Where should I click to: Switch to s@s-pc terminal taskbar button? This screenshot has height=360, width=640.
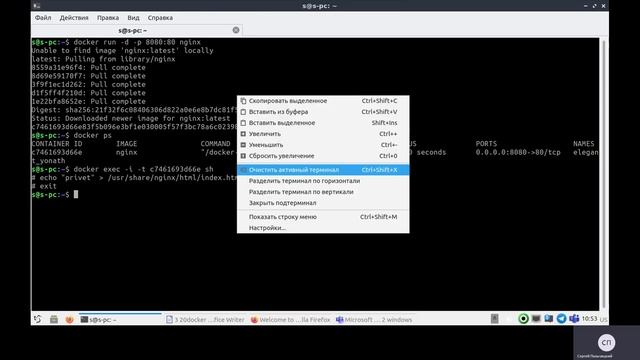coord(120,320)
